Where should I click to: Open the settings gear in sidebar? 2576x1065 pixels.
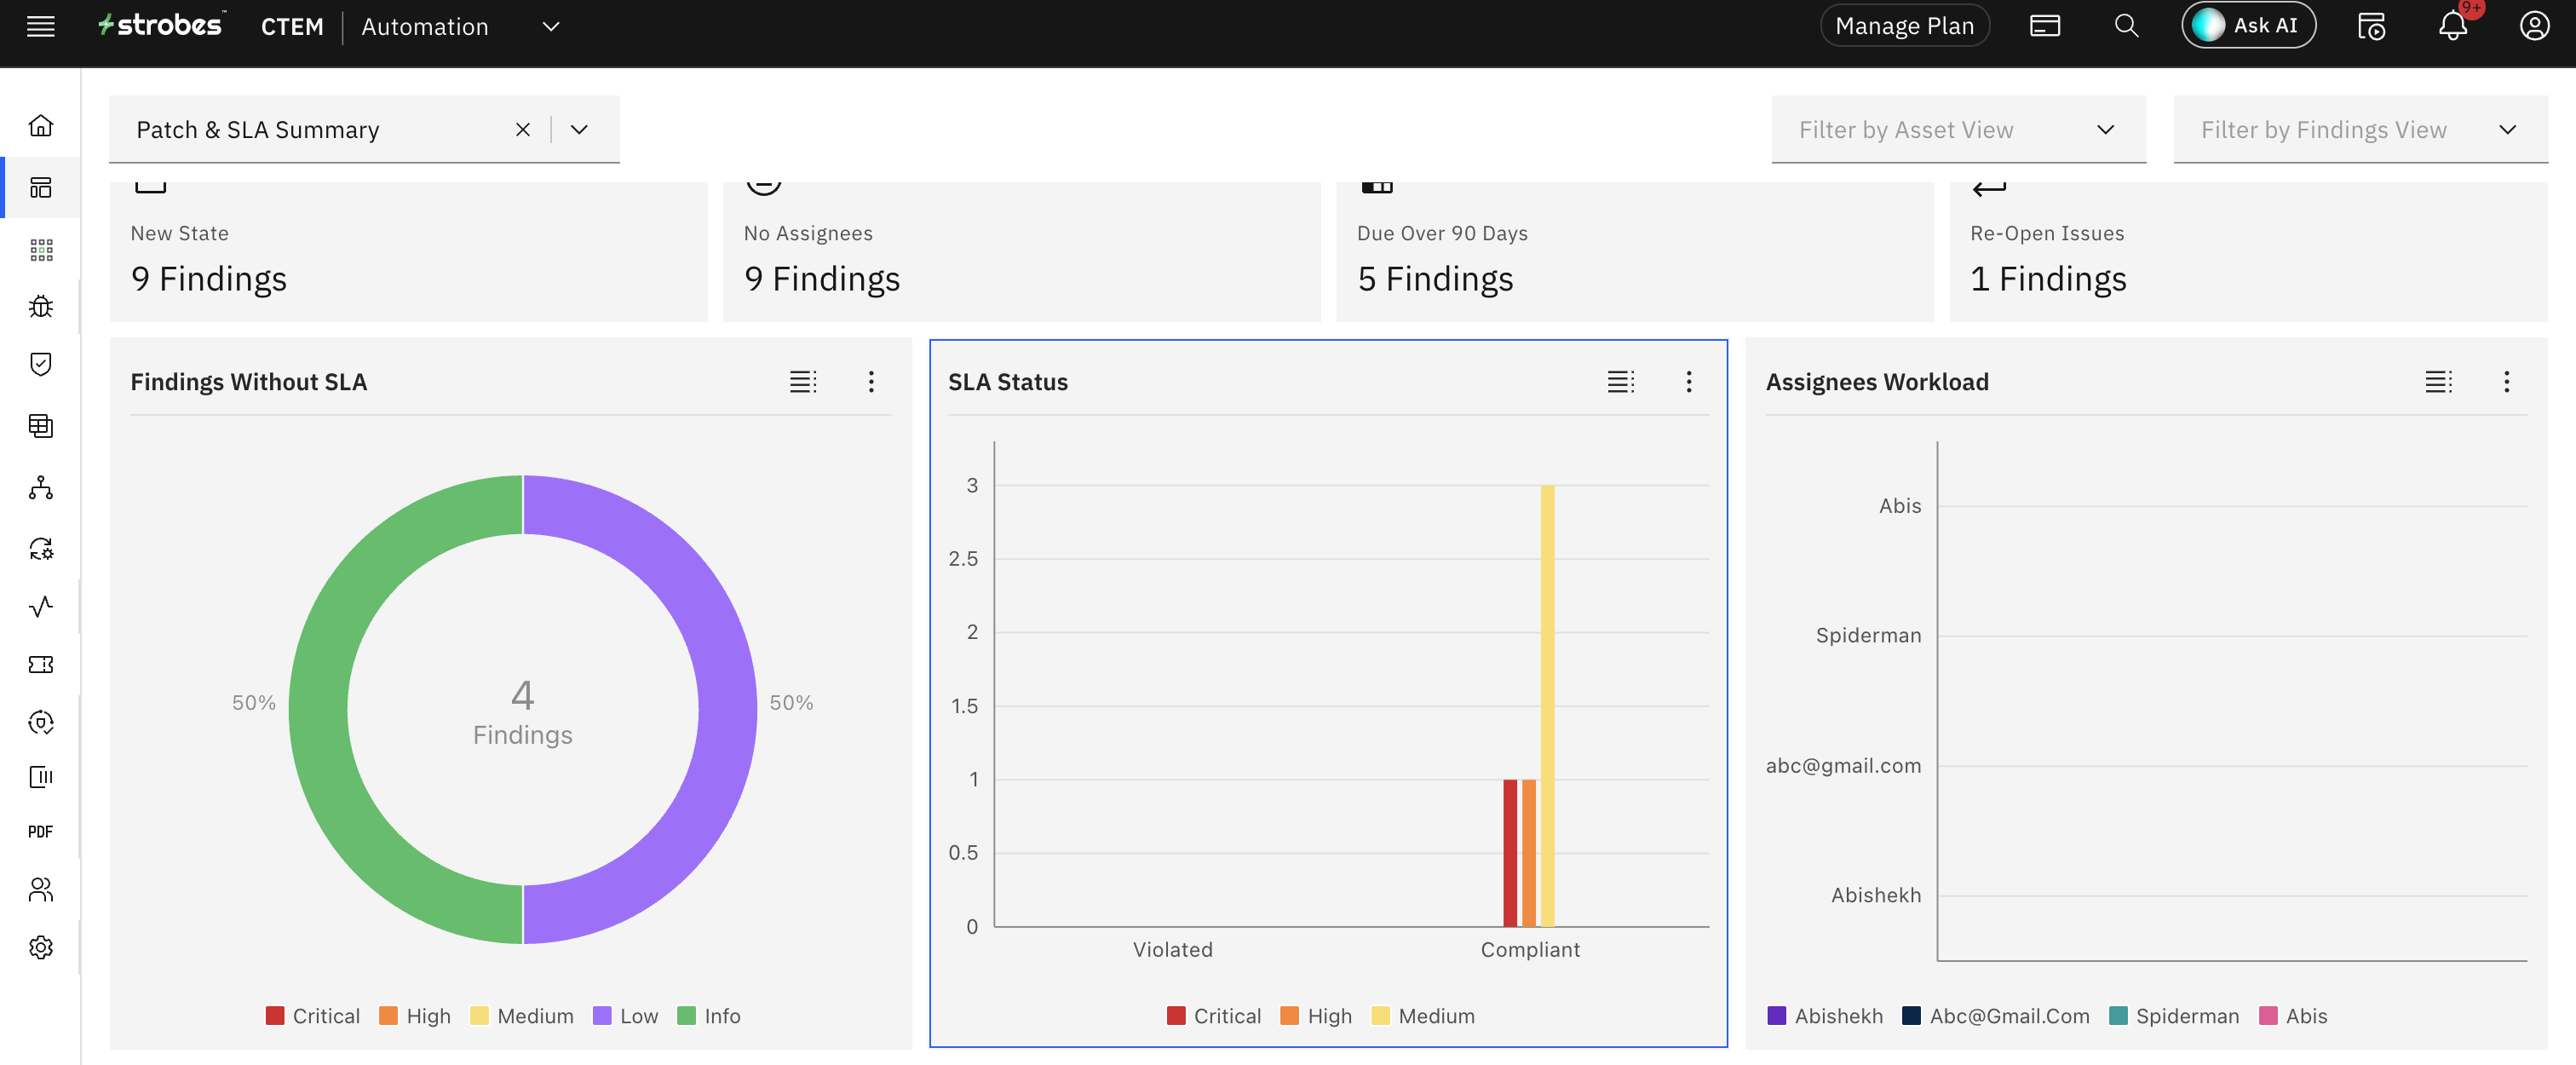[40, 947]
